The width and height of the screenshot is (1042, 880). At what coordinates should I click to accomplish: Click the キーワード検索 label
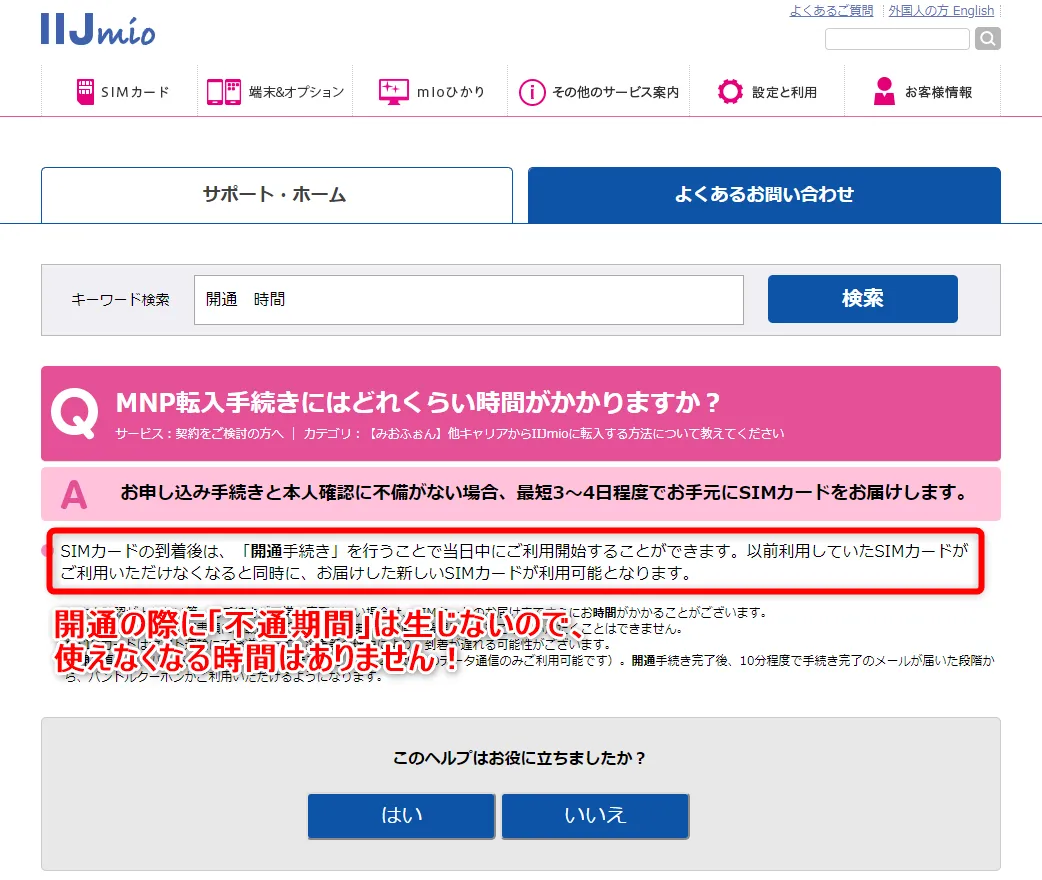120,300
